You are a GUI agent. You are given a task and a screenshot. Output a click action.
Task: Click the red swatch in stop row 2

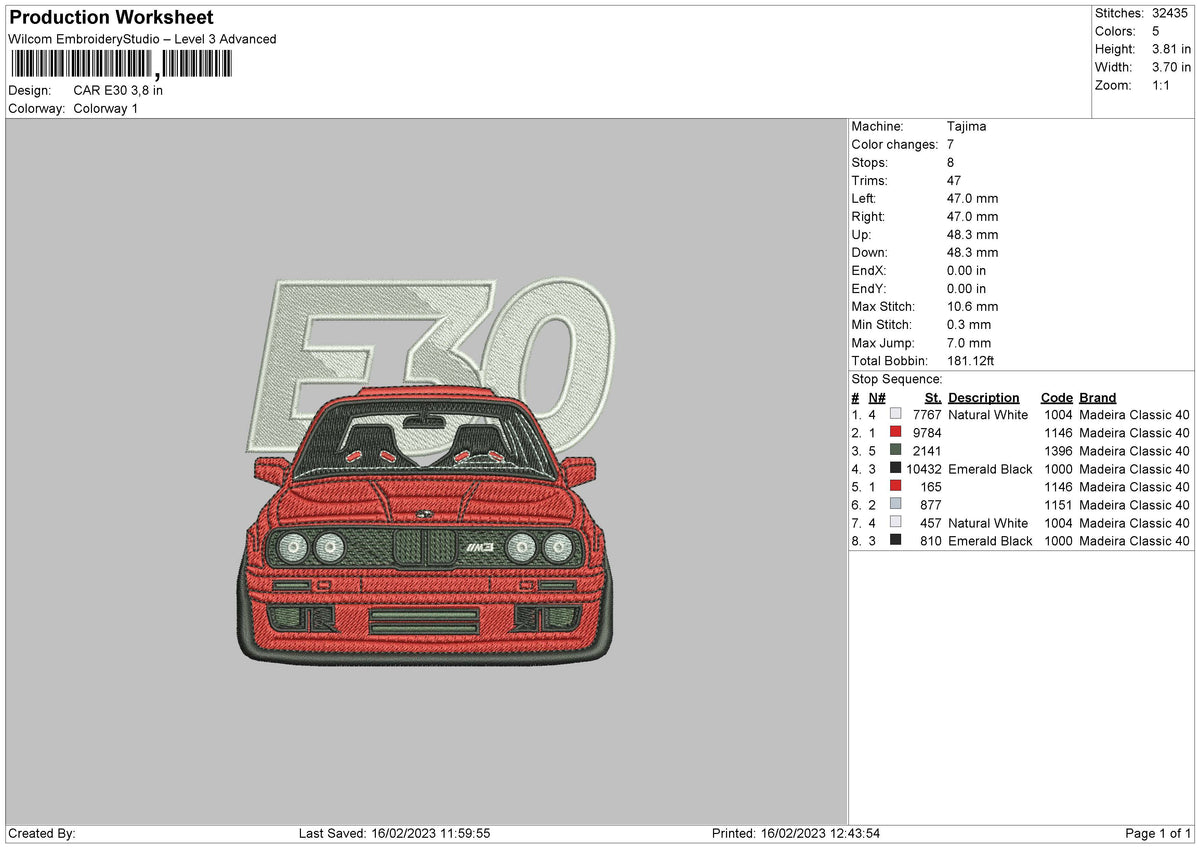point(896,432)
